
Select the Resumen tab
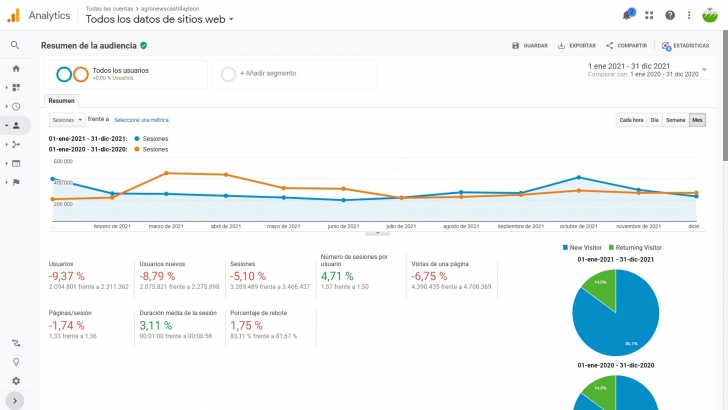(x=62, y=101)
